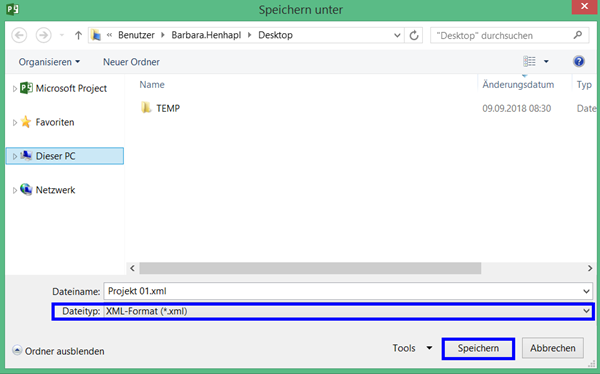Click Desktop in the address path
Screen dimensions: 600x374
tap(275, 35)
